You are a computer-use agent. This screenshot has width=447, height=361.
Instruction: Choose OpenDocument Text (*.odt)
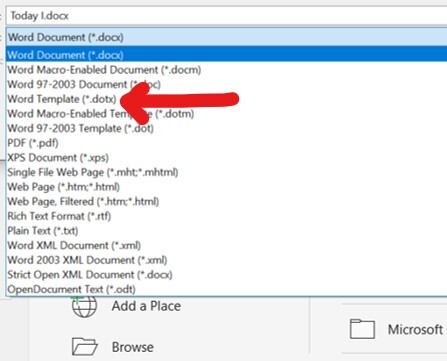[72, 289]
